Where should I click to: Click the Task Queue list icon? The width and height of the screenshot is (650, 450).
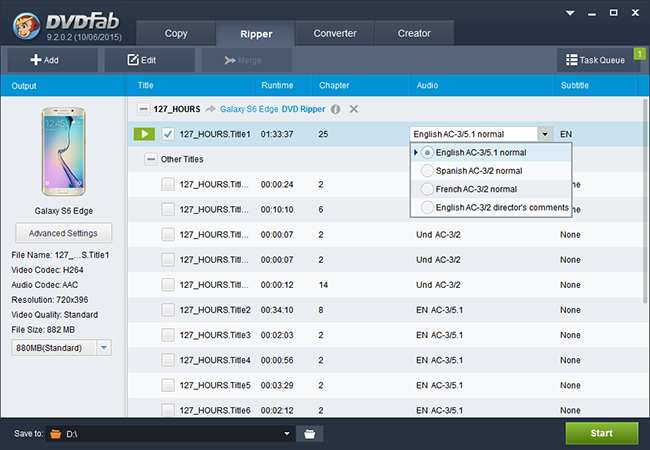[572, 60]
